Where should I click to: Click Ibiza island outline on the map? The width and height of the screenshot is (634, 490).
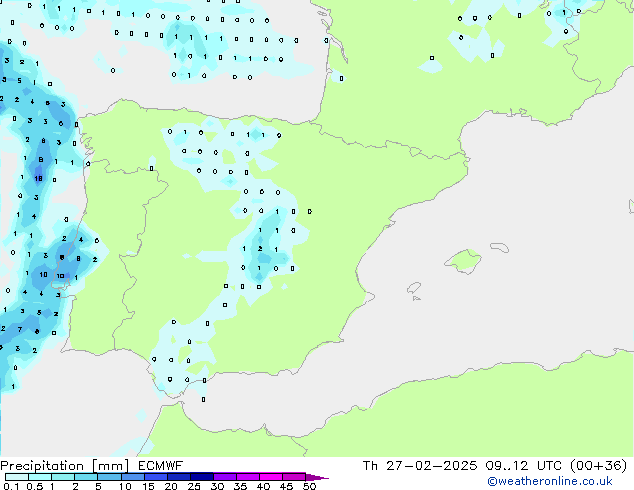(x=414, y=288)
